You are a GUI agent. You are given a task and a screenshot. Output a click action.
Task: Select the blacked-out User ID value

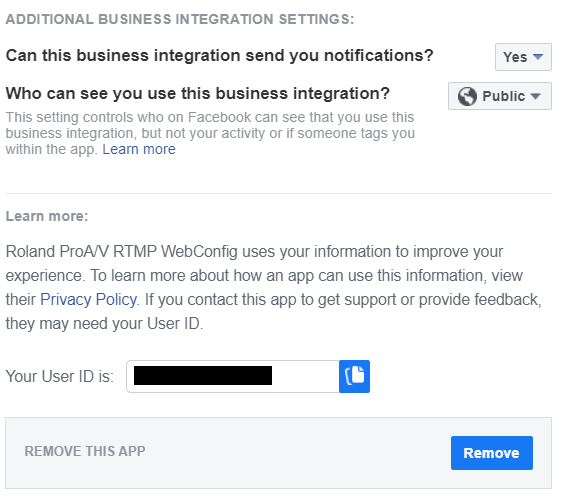coord(203,375)
